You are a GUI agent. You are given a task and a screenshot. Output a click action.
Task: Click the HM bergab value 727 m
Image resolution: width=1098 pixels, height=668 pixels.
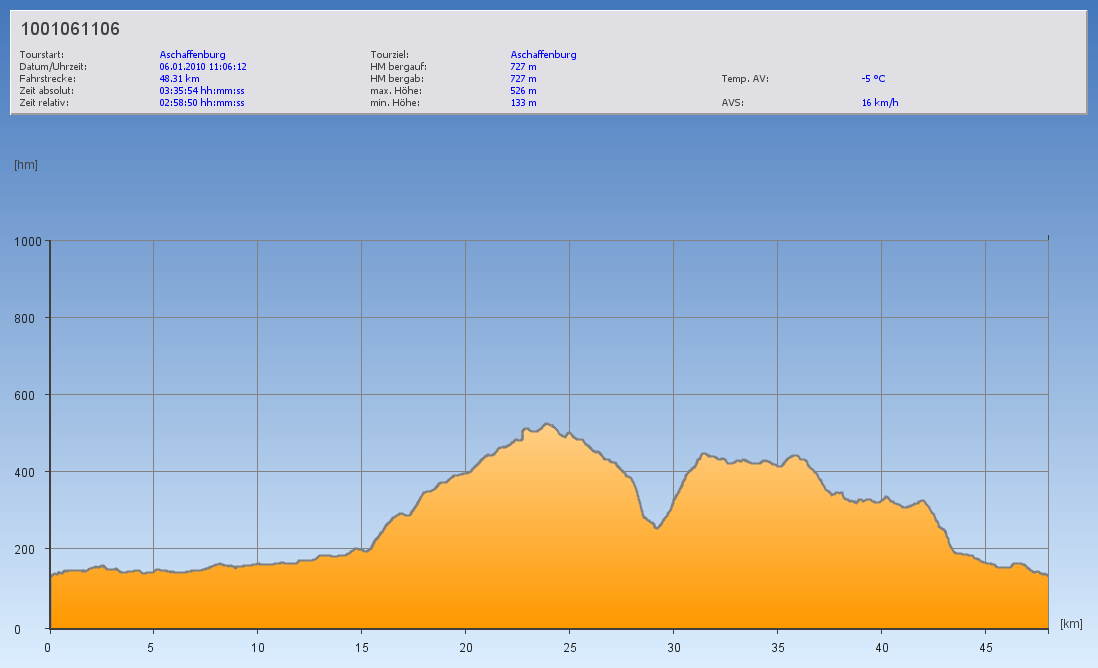coord(523,78)
